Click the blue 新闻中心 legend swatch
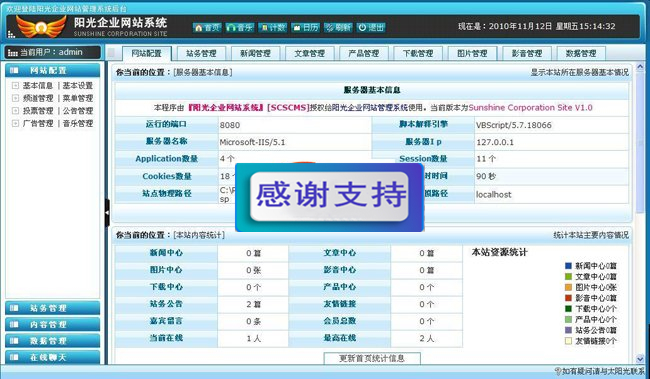The image size is (650, 379). pyautogui.click(x=568, y=266)
